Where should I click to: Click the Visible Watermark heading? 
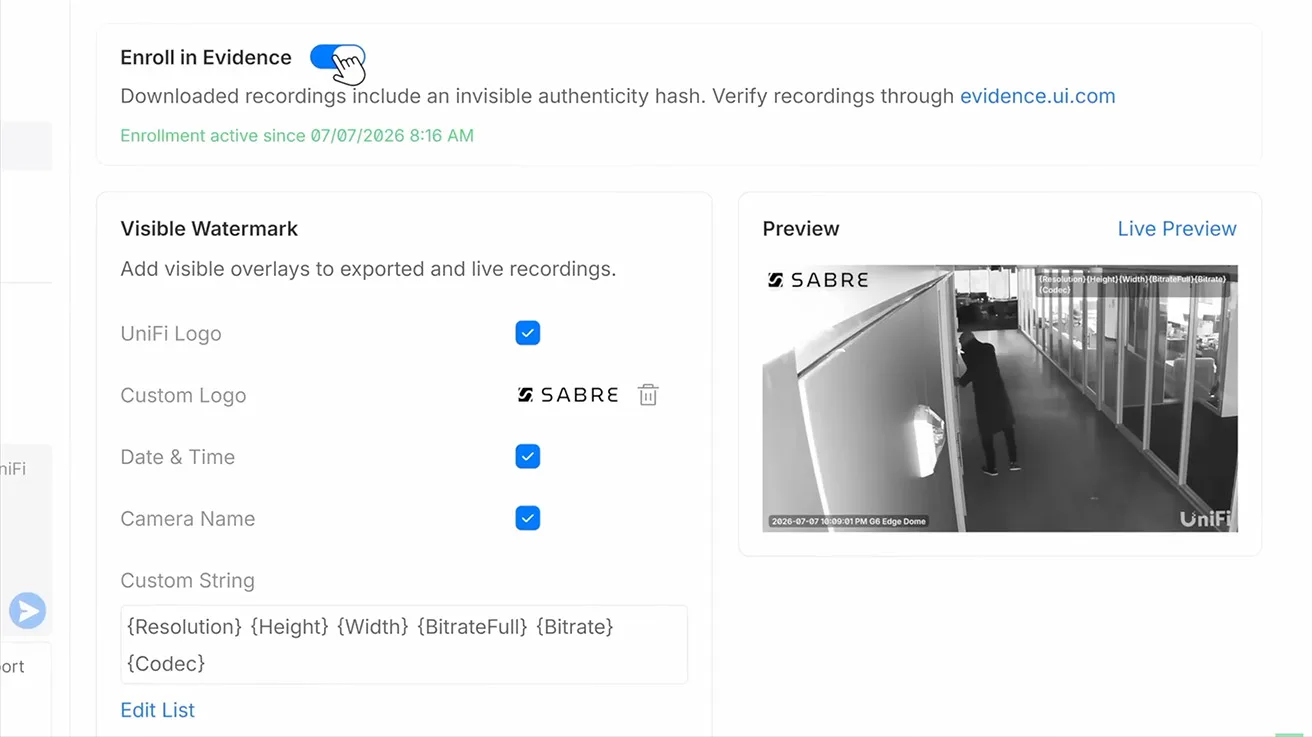pyautogui.click(x=209, y=229)
